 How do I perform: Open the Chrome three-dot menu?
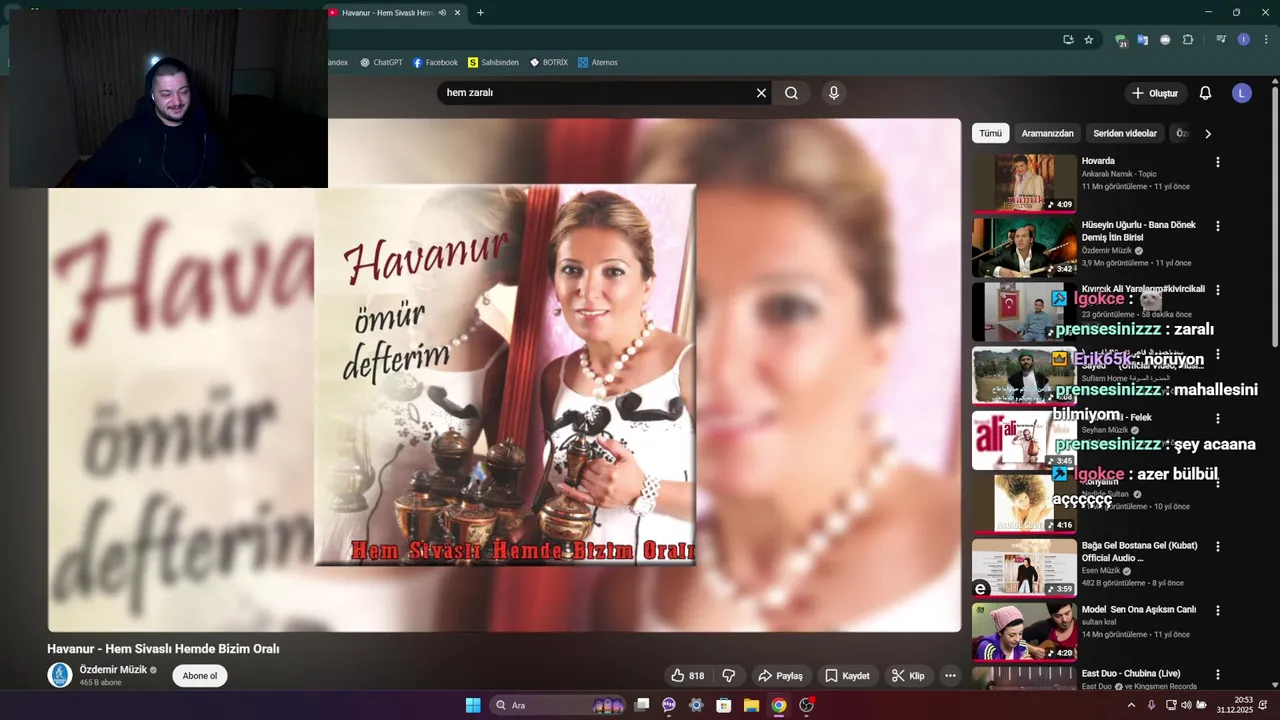[x=1266, y=40]
